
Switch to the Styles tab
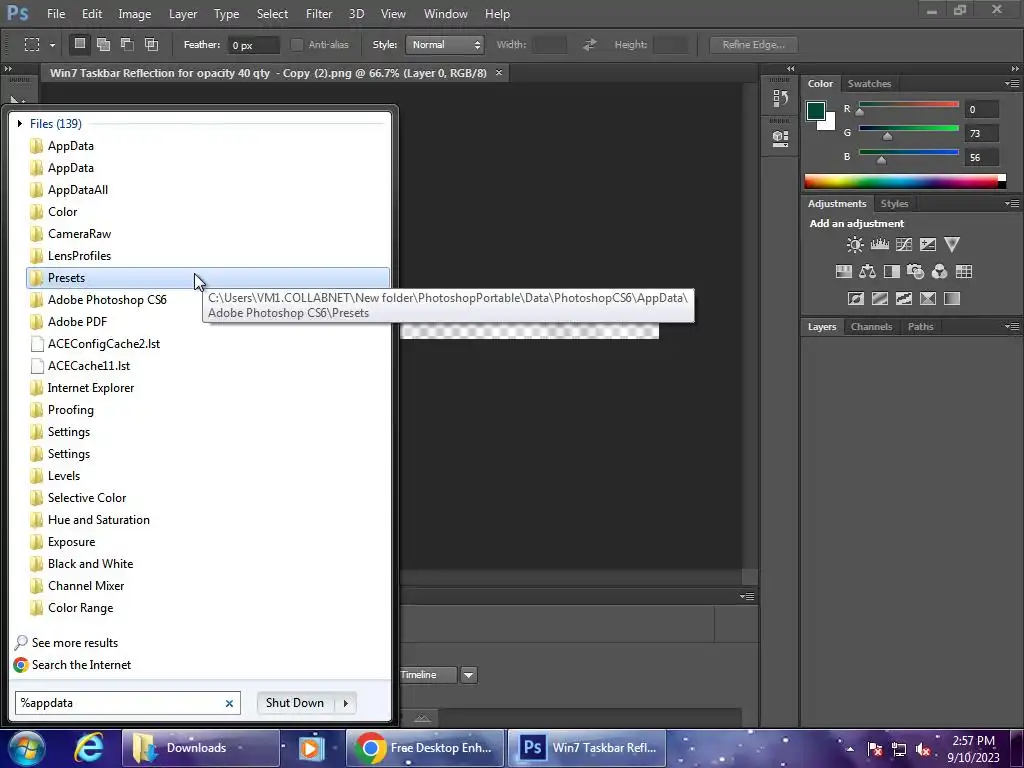[x=894, y=204]
